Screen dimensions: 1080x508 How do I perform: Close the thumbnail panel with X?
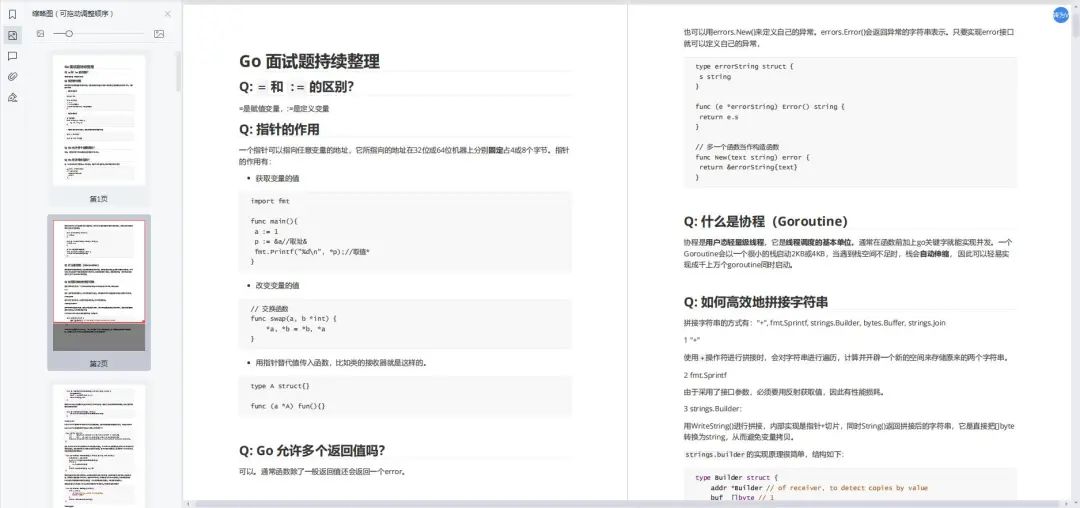point(168,14)
